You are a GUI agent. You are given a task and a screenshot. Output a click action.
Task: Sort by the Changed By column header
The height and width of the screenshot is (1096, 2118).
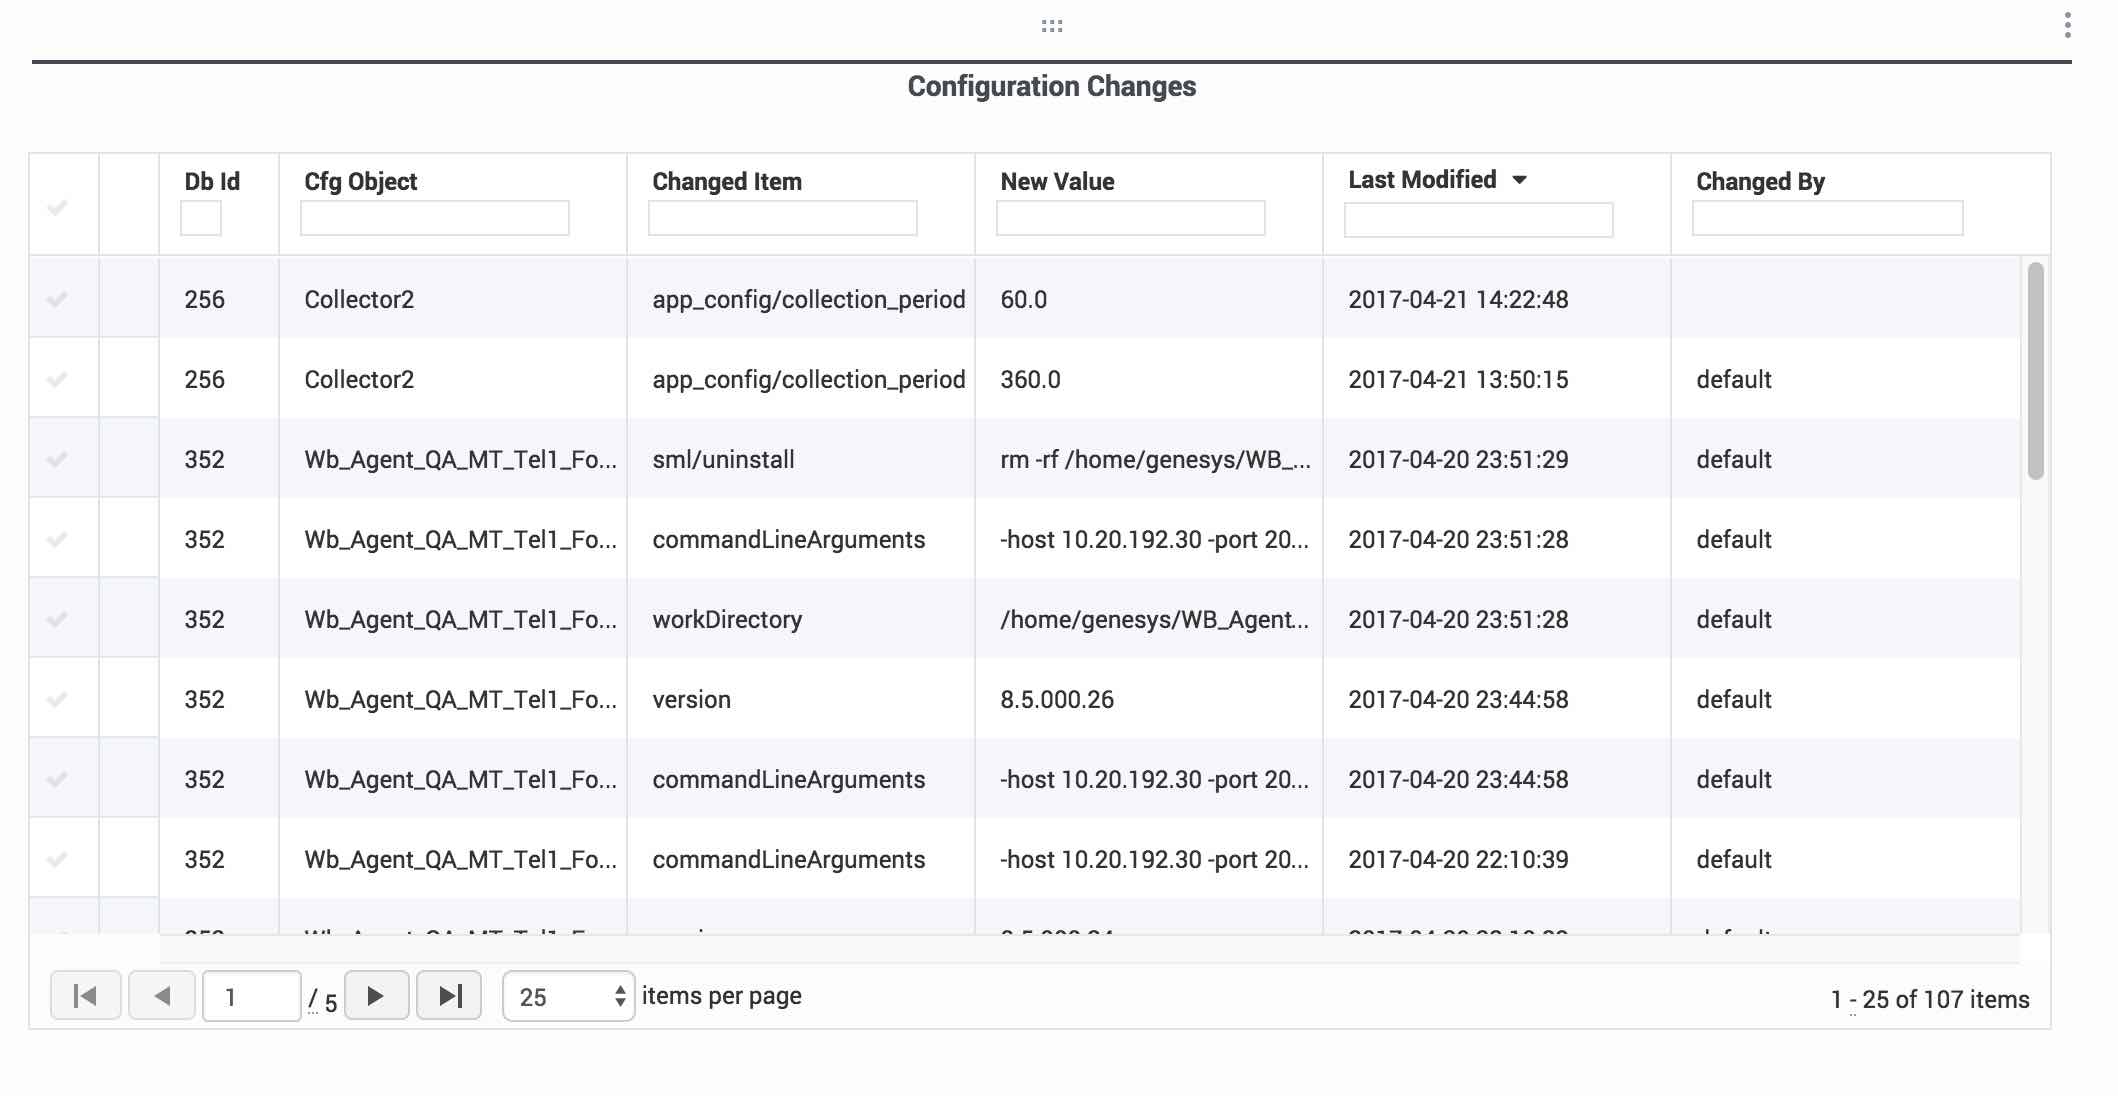[1760, 182]
